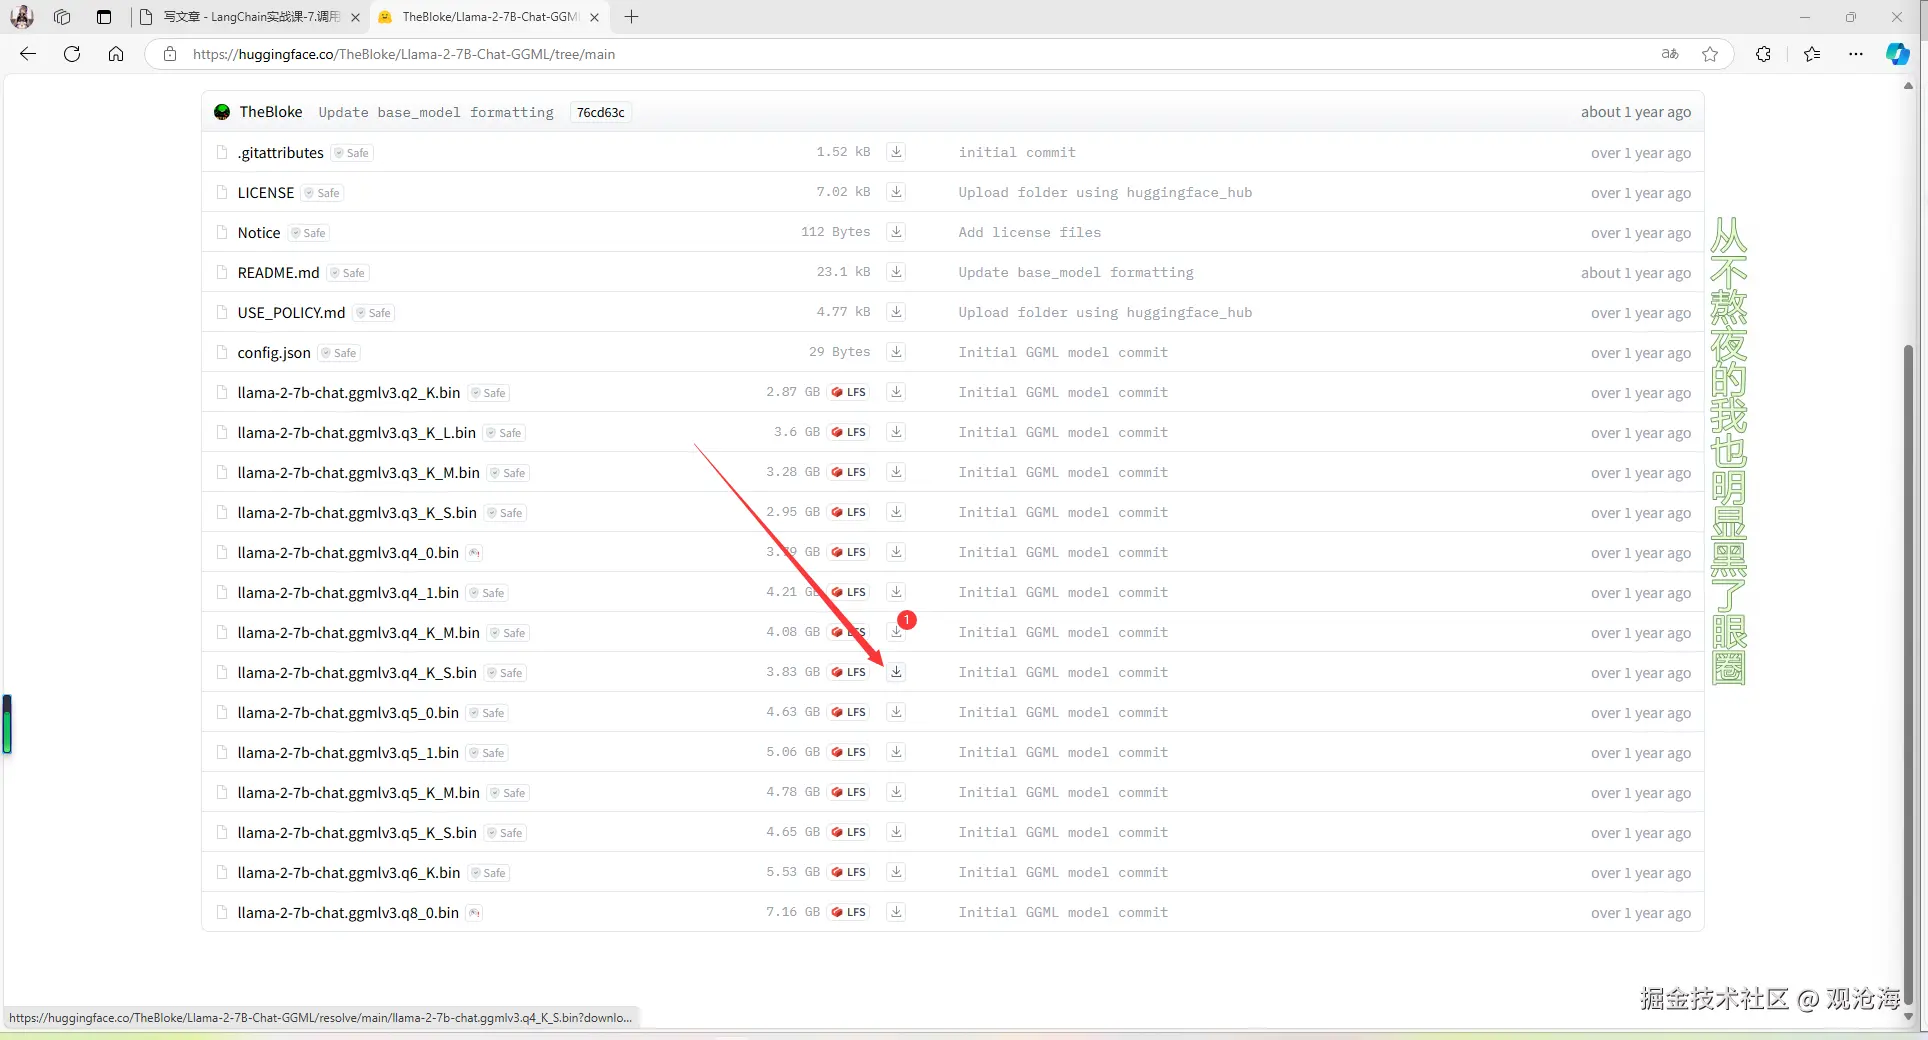This screenshot has width=1928, height=1040.
Task: Download the q5_1.bin model file
Action: pyautogui.click(x=896, y=752)
